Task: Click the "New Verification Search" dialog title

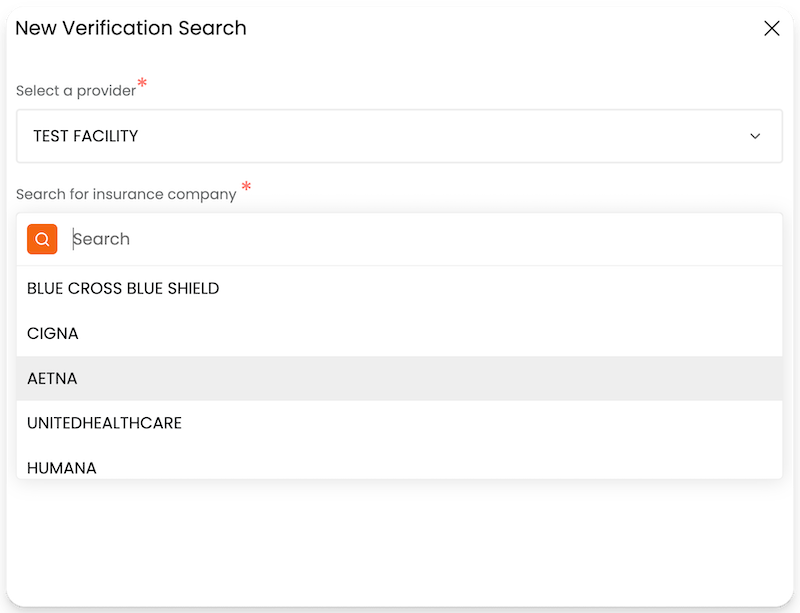Action: click(x=131, y=28)
